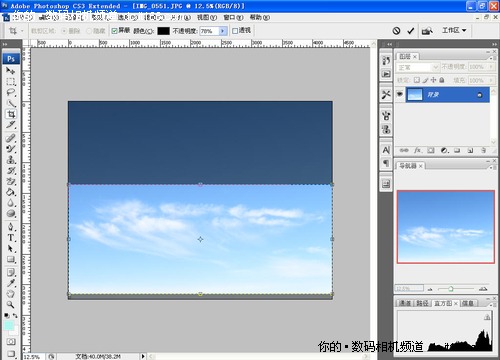Toggle Quick Mask mode
The image size is (500, 360).
point(11,342)
